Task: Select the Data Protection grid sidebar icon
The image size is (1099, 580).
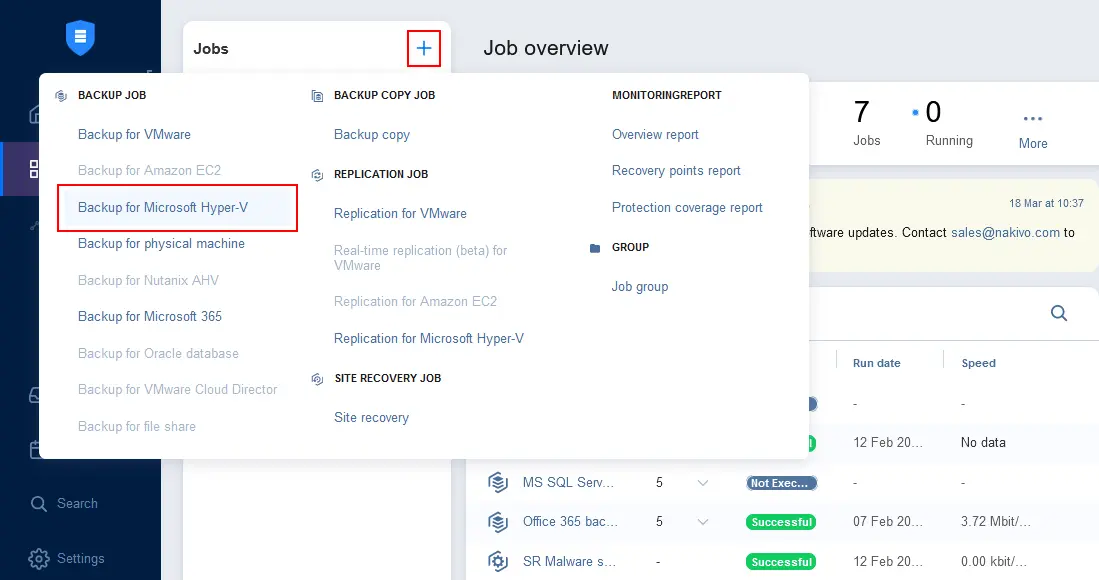Action: [x=33, y=169]
